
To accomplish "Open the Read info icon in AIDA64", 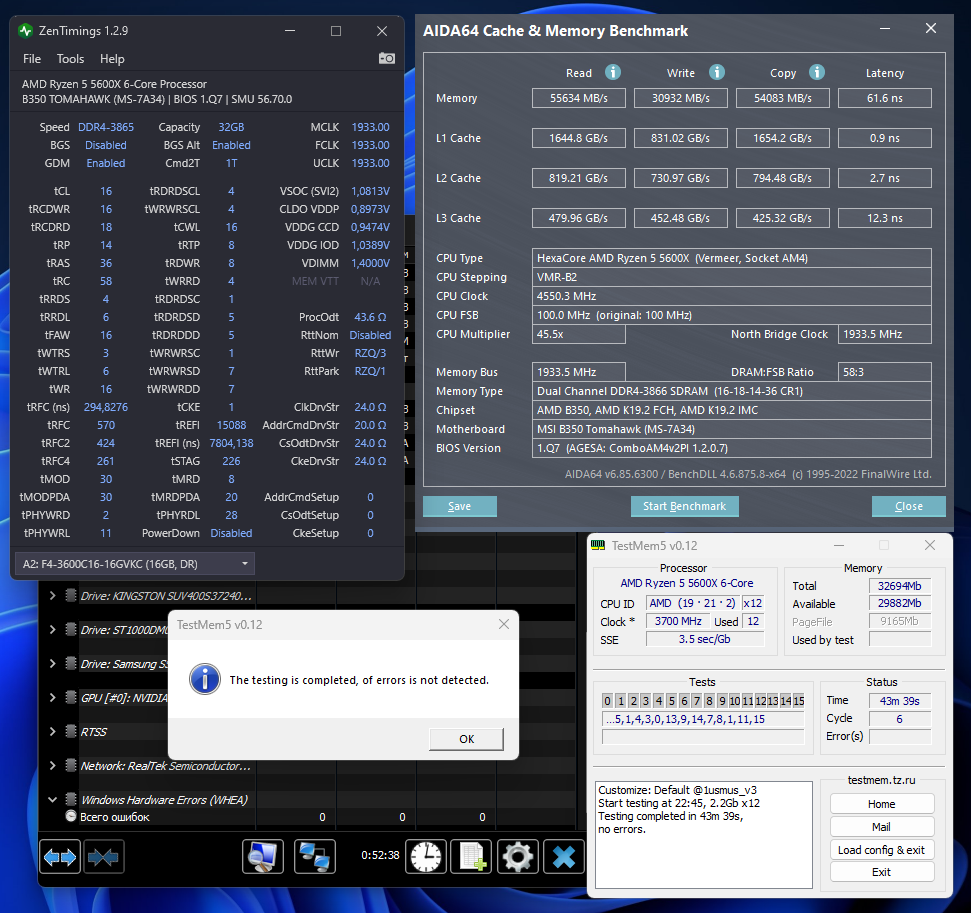I will tap(612, 72).
